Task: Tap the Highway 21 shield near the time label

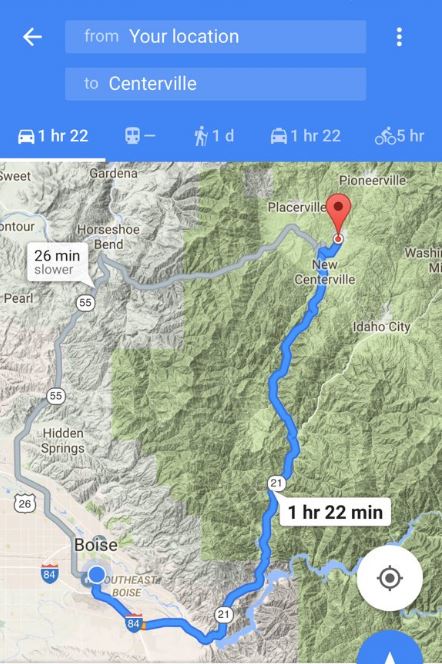Action: tap(276, 483)
